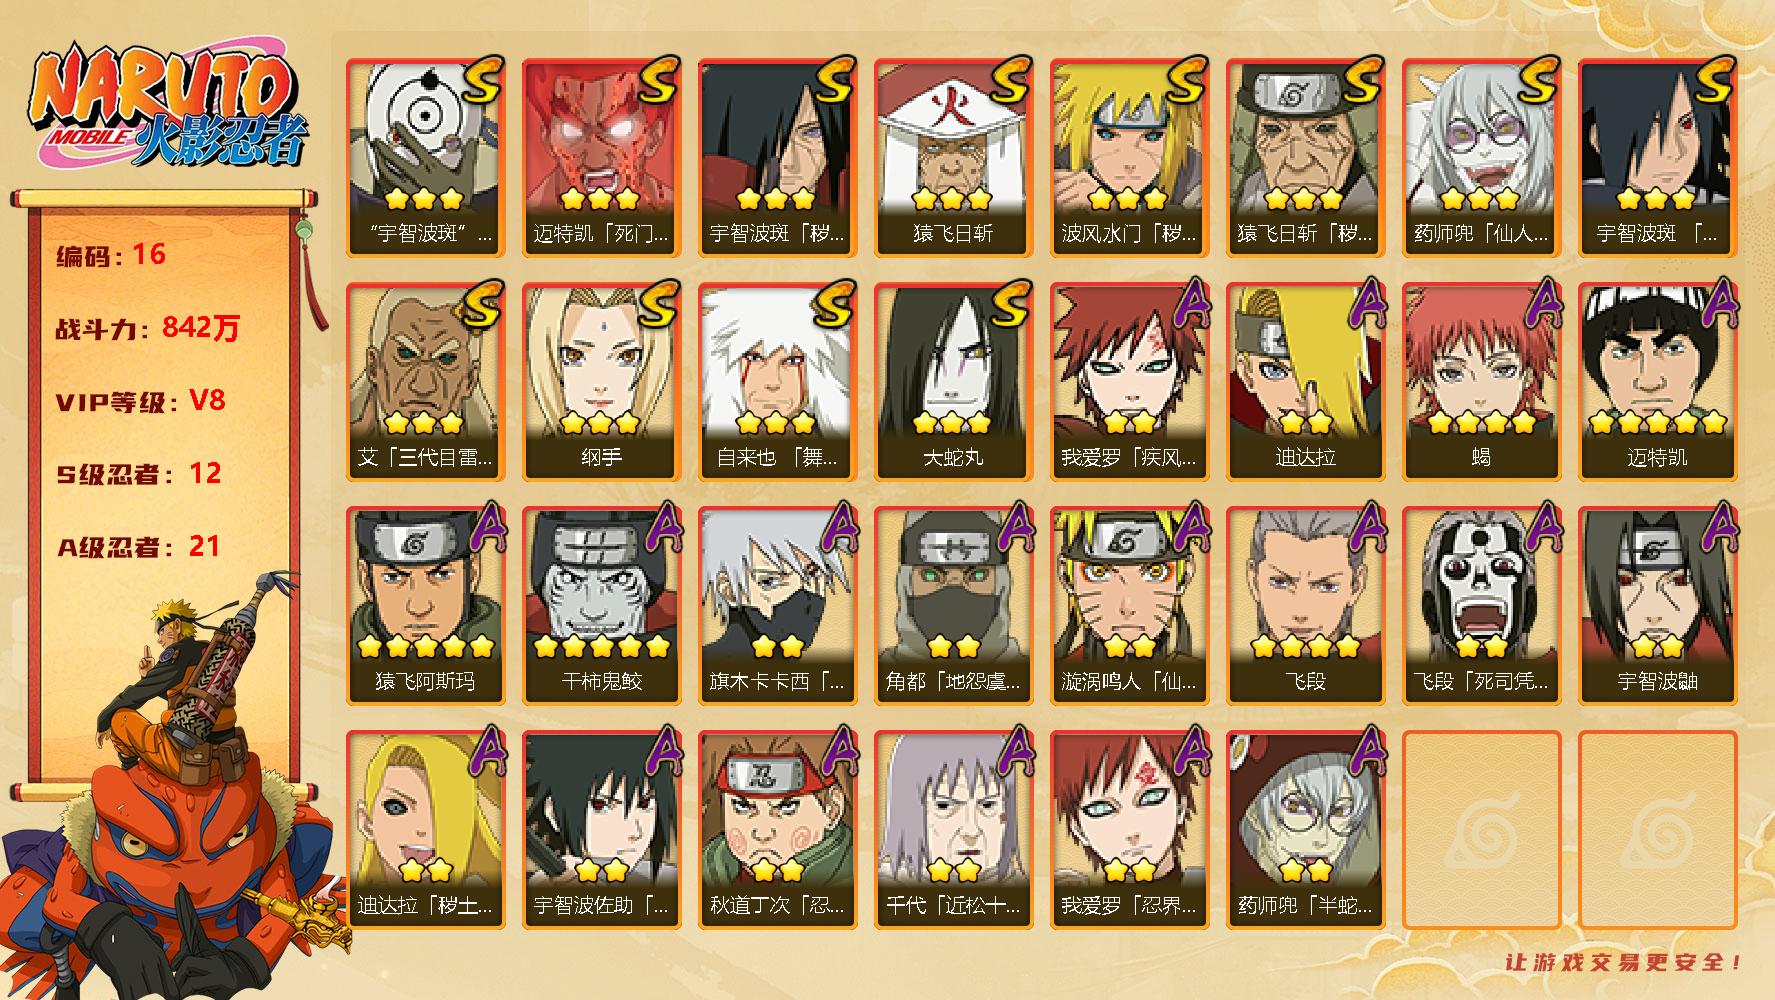Select the 飞段 A-rank ninja card

[1305, 606]
